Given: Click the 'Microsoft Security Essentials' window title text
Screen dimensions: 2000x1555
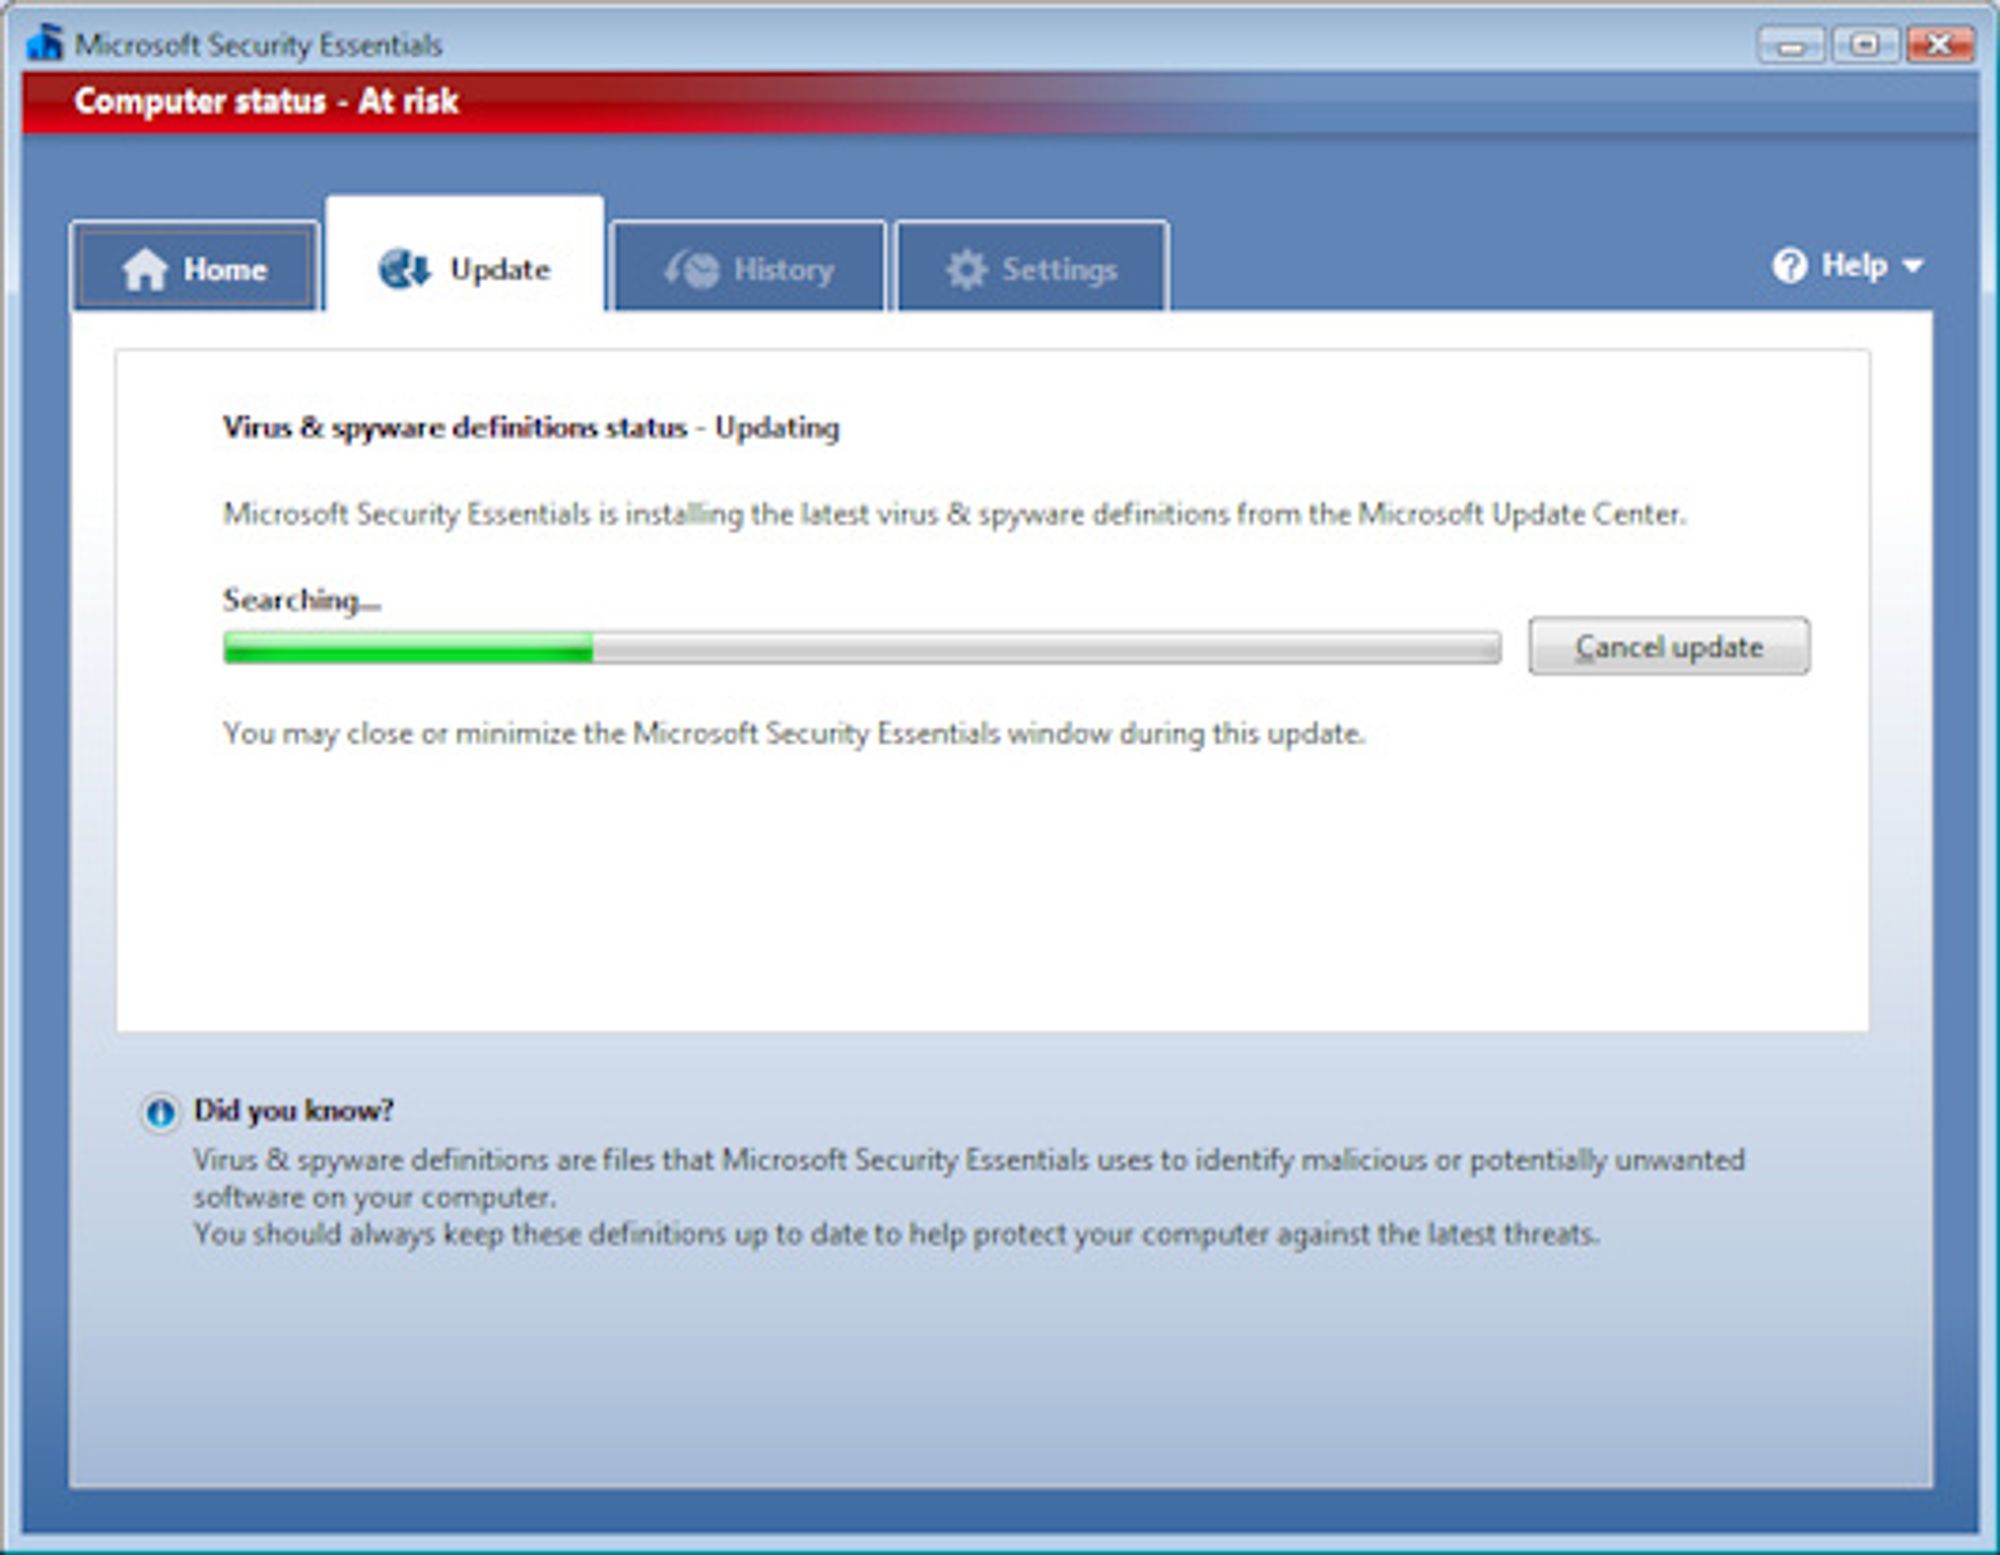Looking at the screenshot, I should (258, 45).
